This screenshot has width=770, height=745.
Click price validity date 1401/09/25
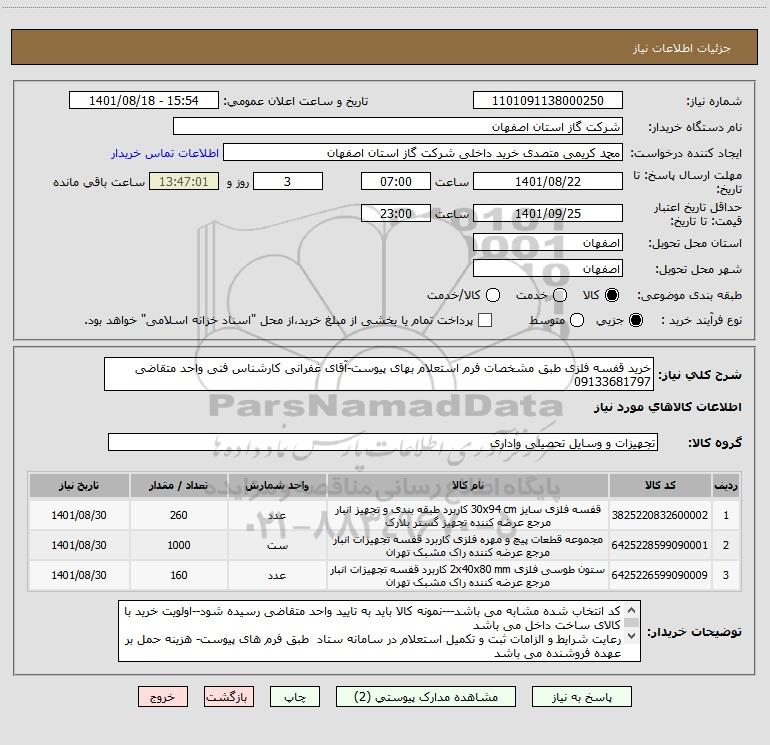click(548, 213)
